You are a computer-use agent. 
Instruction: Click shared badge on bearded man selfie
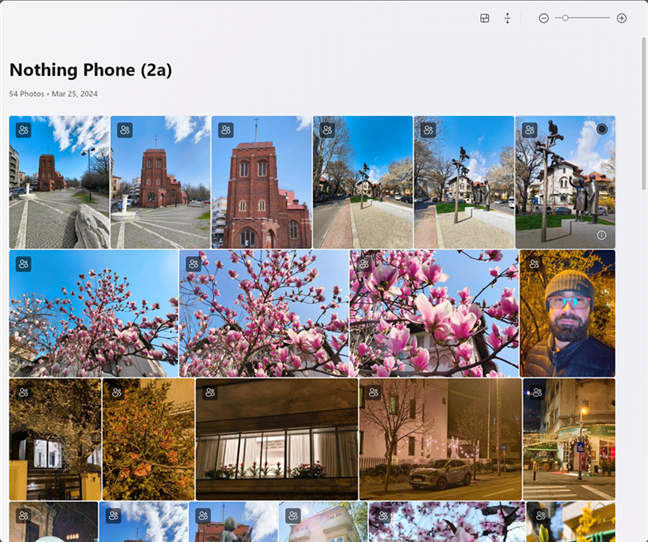(x=534, y=264)
